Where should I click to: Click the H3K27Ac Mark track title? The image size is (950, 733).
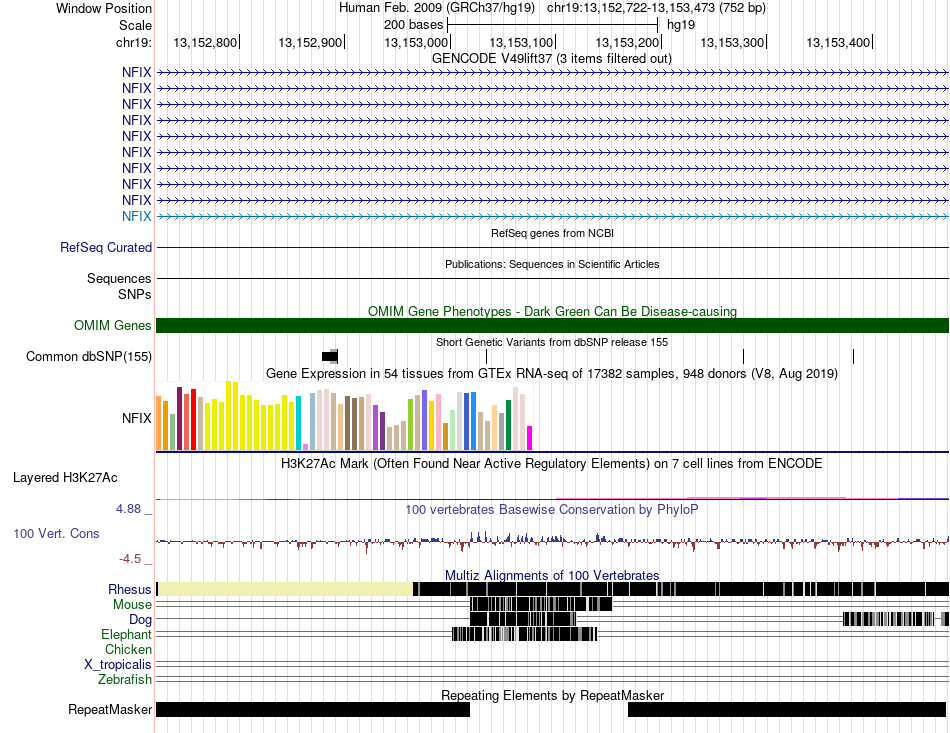point(551,463)
